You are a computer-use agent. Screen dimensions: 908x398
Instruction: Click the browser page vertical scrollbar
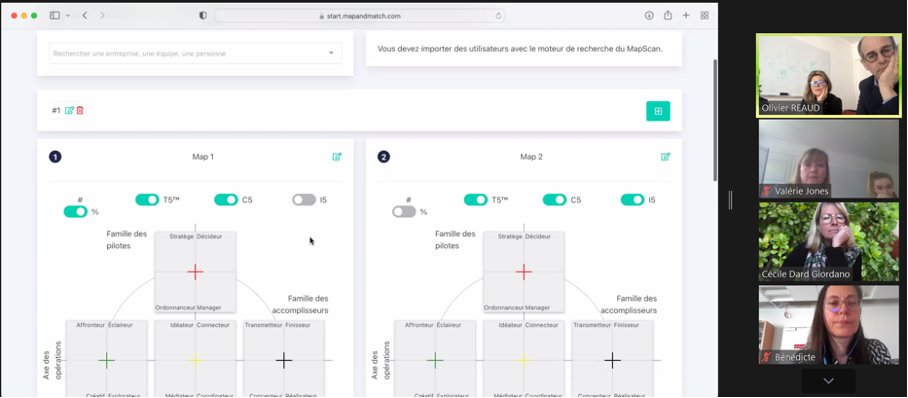pos(715,120)
